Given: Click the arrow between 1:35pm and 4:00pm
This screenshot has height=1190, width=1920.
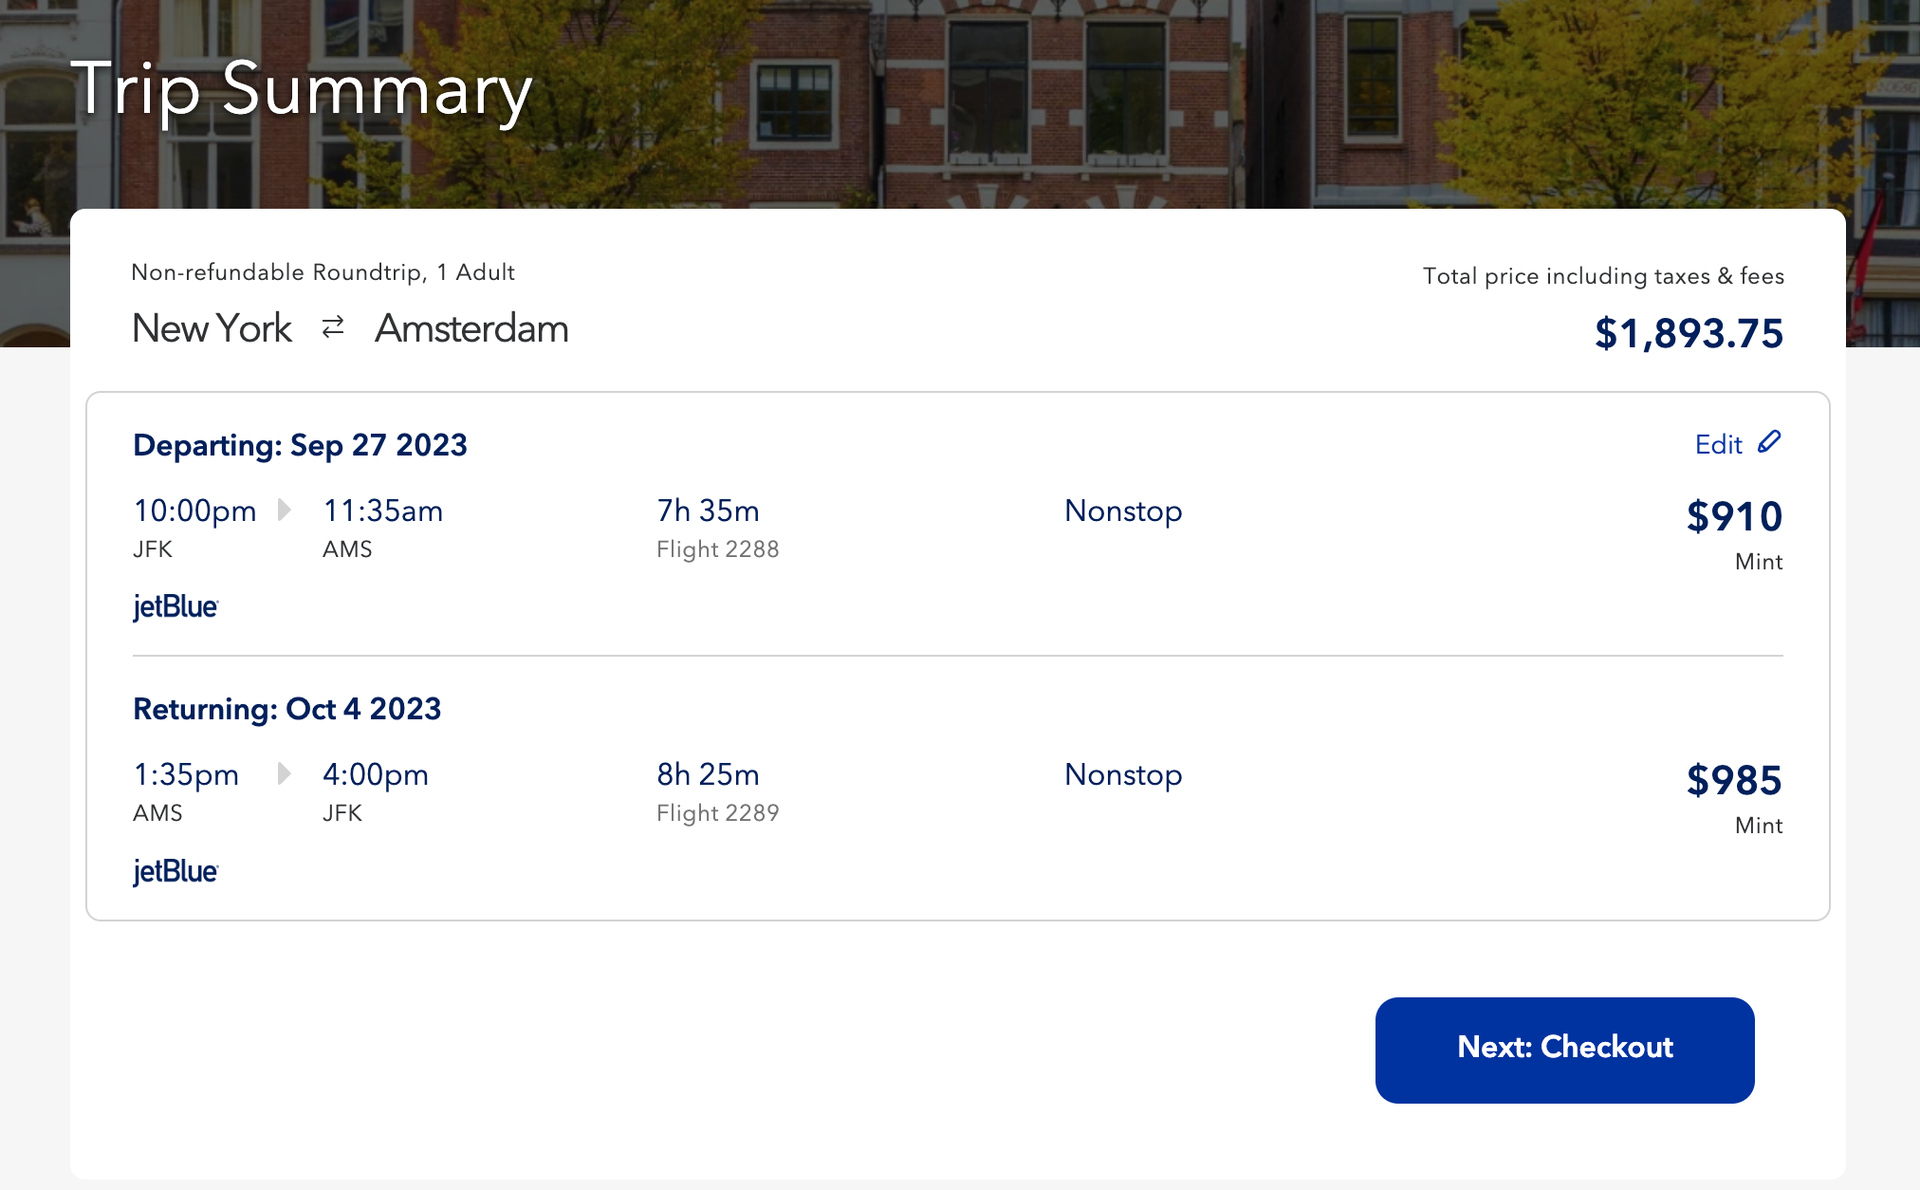Looking at the screenshot, I should (x=284, y=773).
